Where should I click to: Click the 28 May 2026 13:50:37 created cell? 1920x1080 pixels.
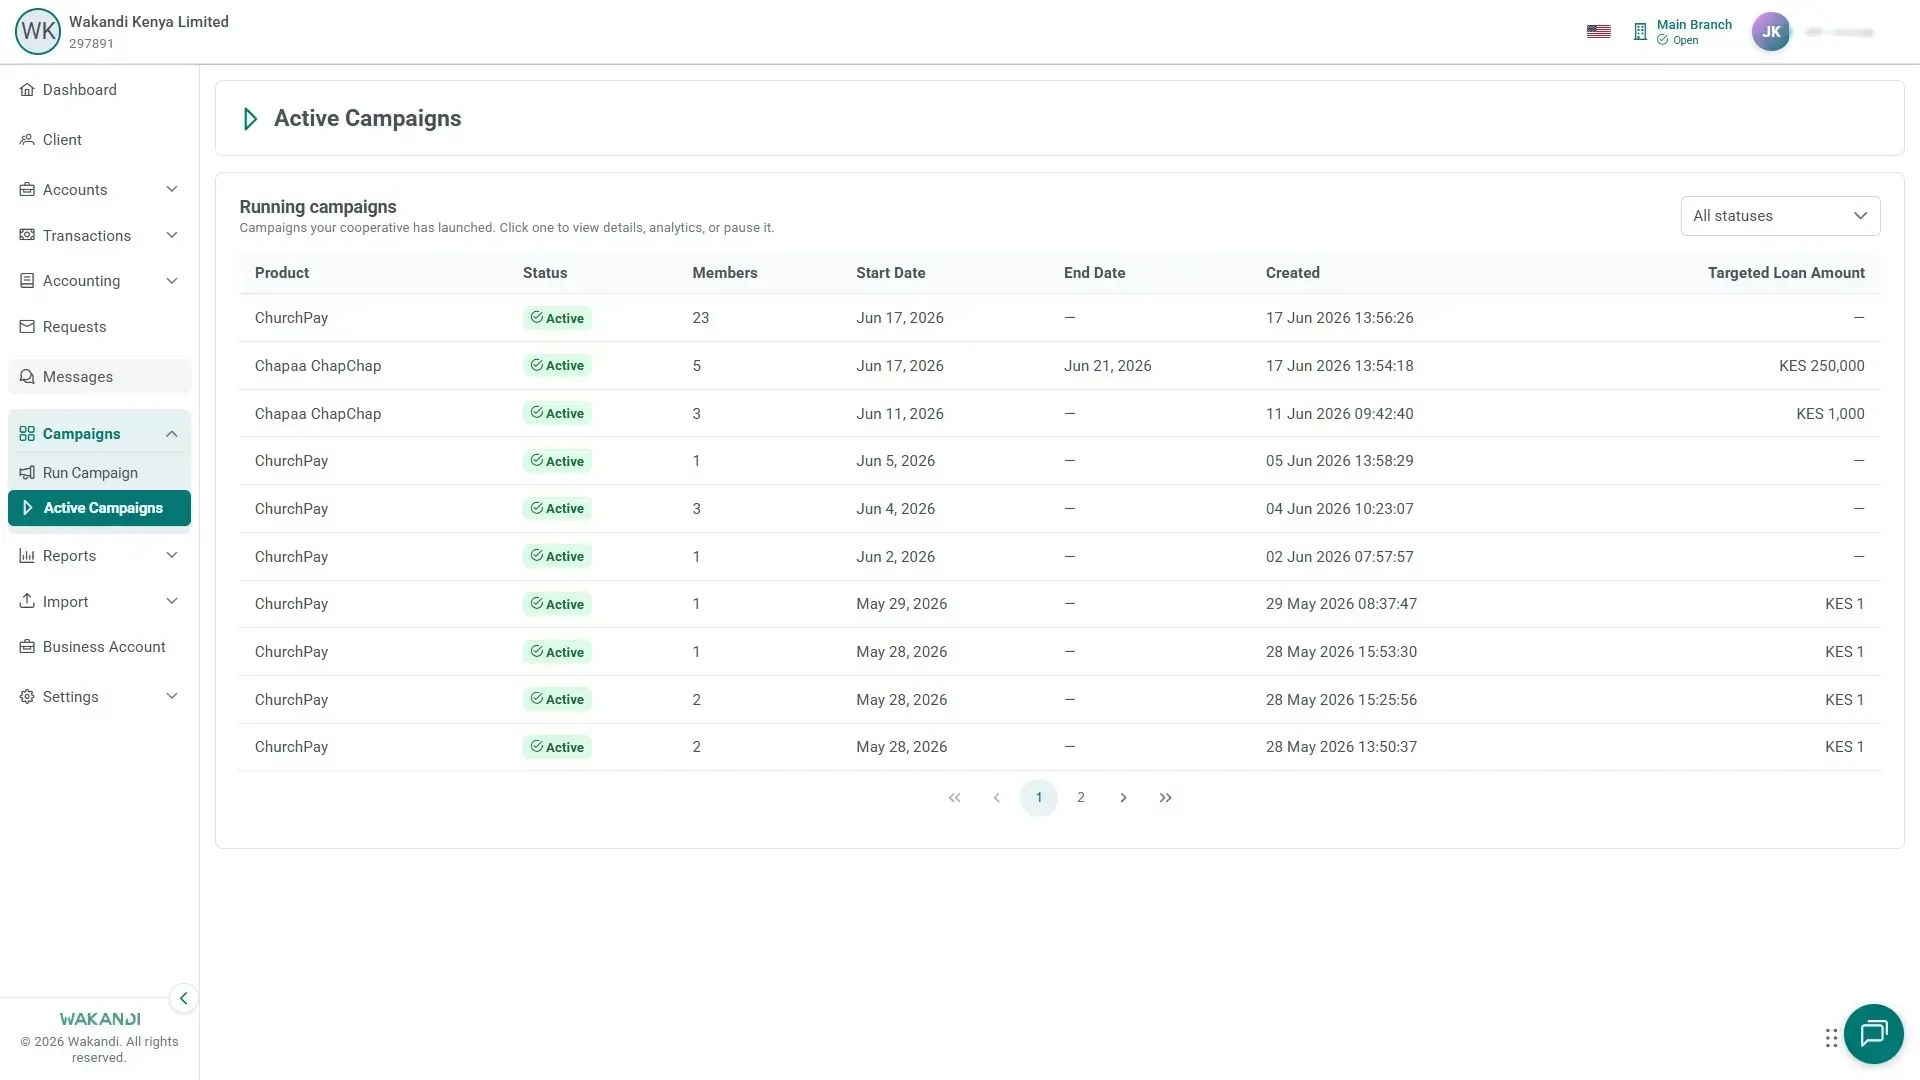coord(1341,747)
